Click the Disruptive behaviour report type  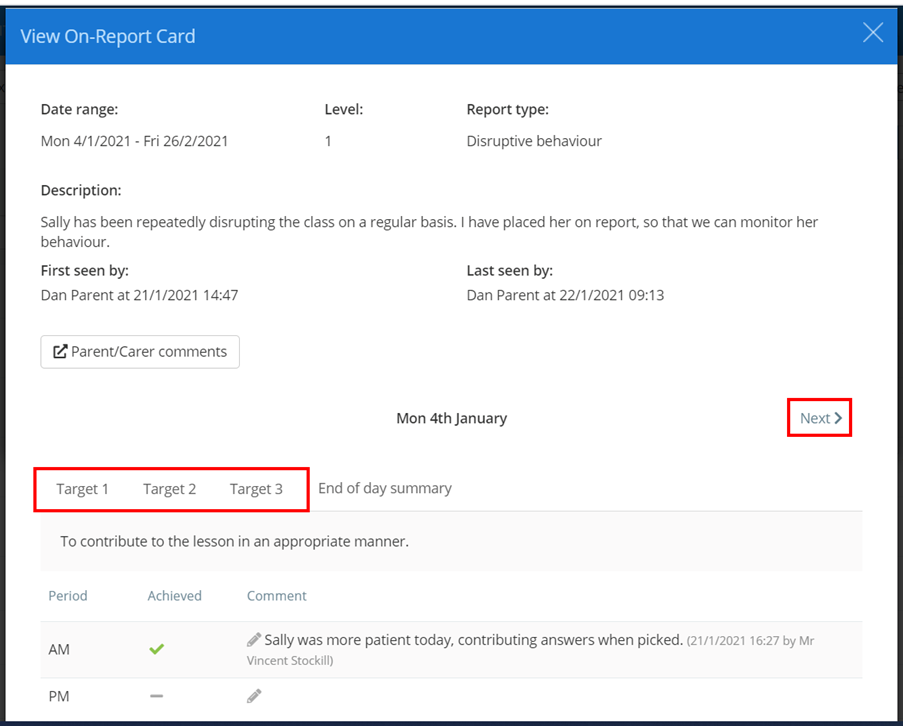point(534,141)
